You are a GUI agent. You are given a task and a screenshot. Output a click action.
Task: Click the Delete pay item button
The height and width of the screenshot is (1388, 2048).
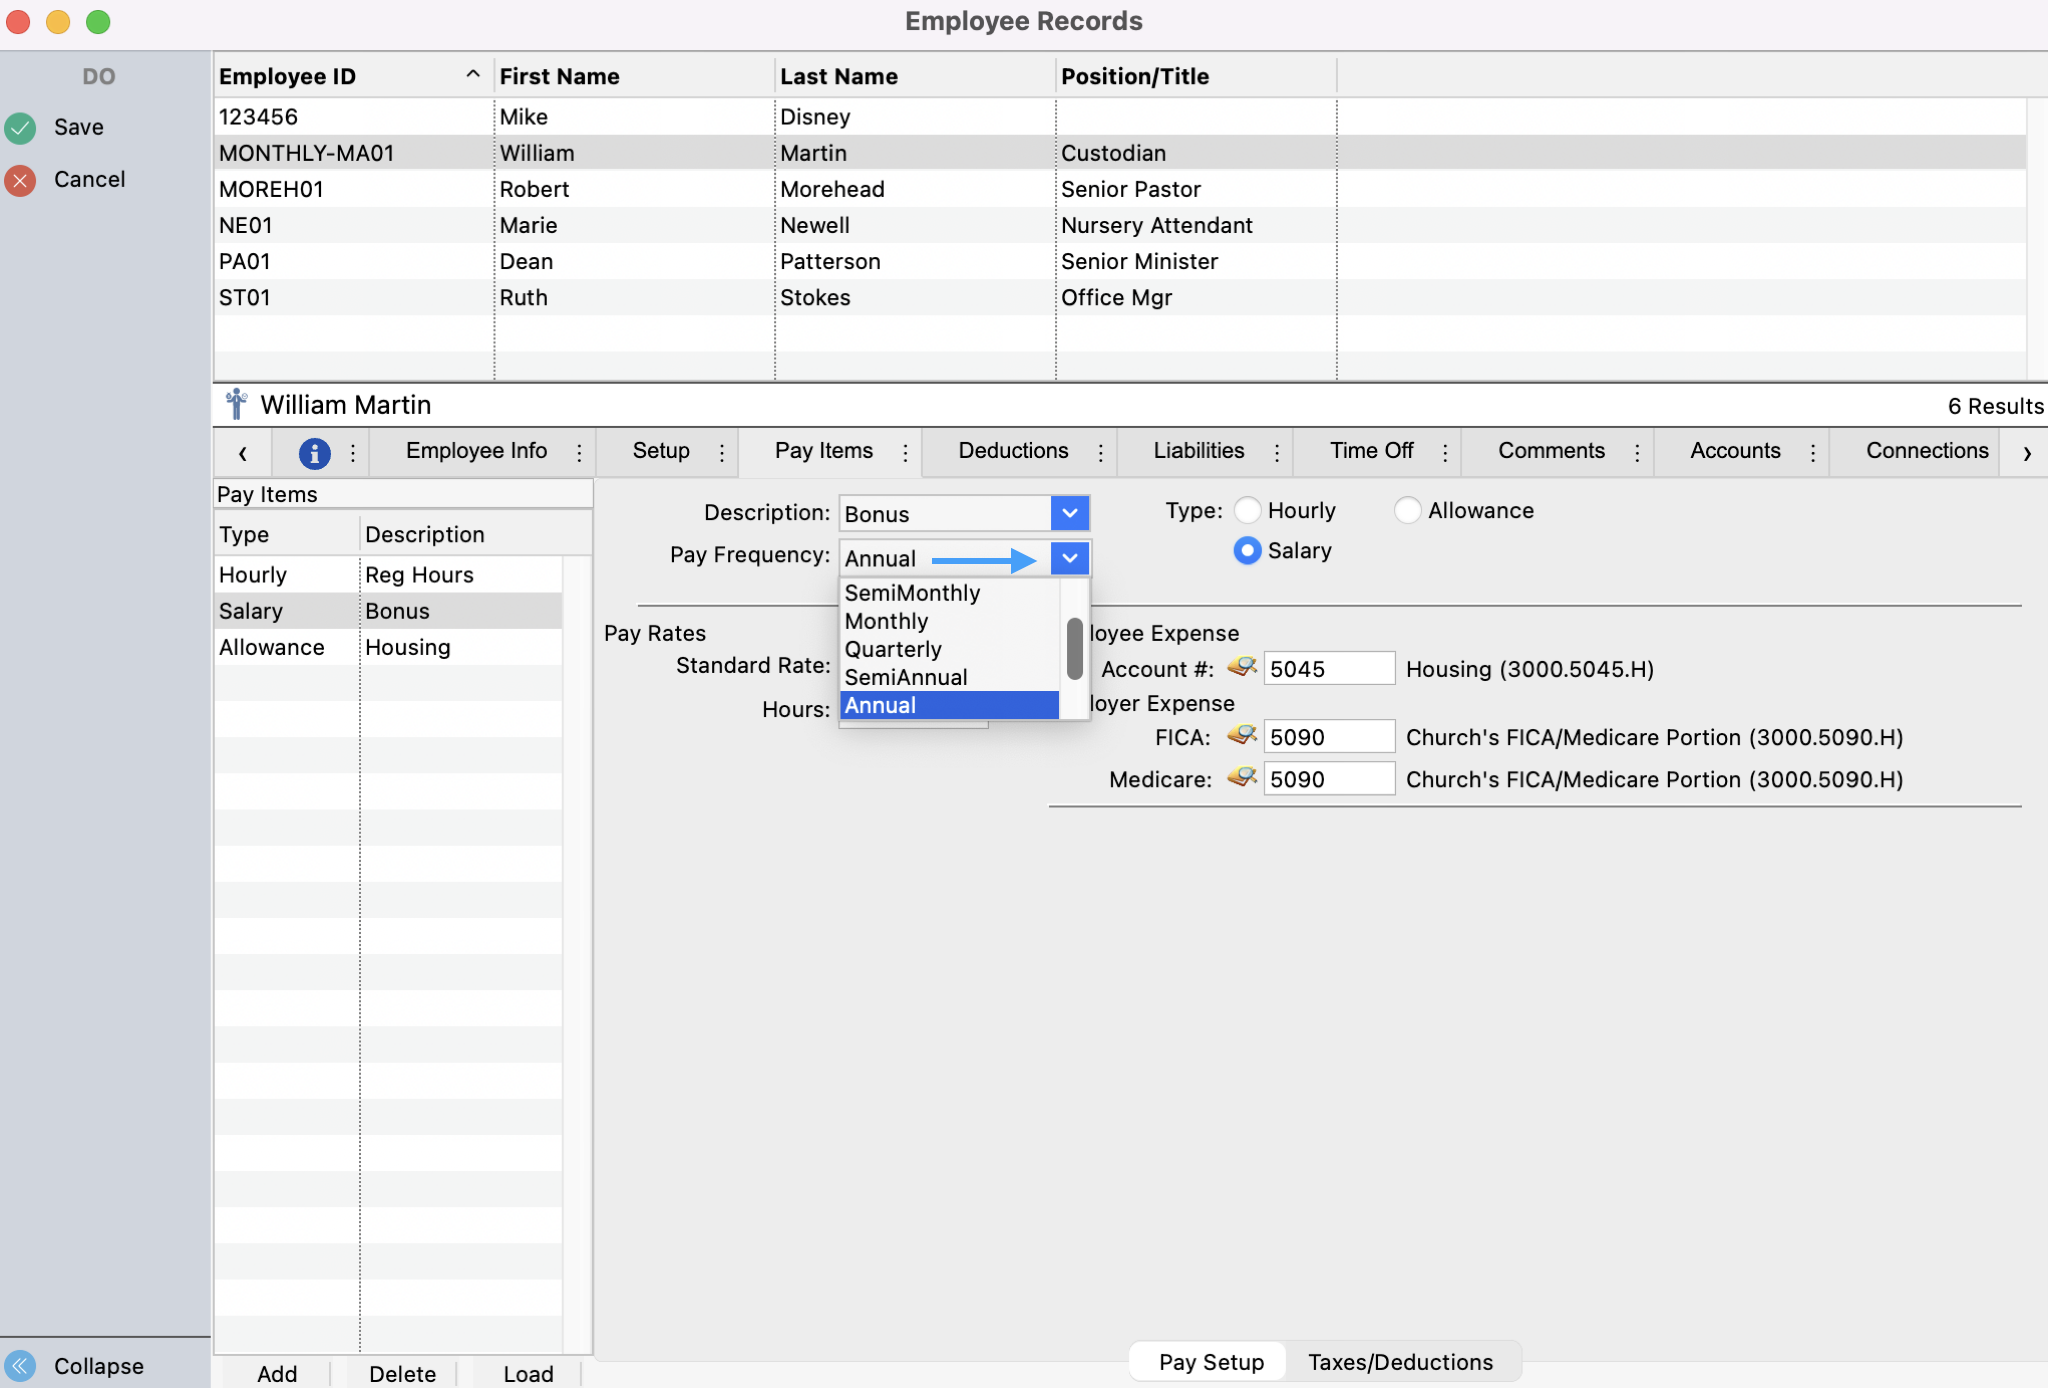[402, 1374]
